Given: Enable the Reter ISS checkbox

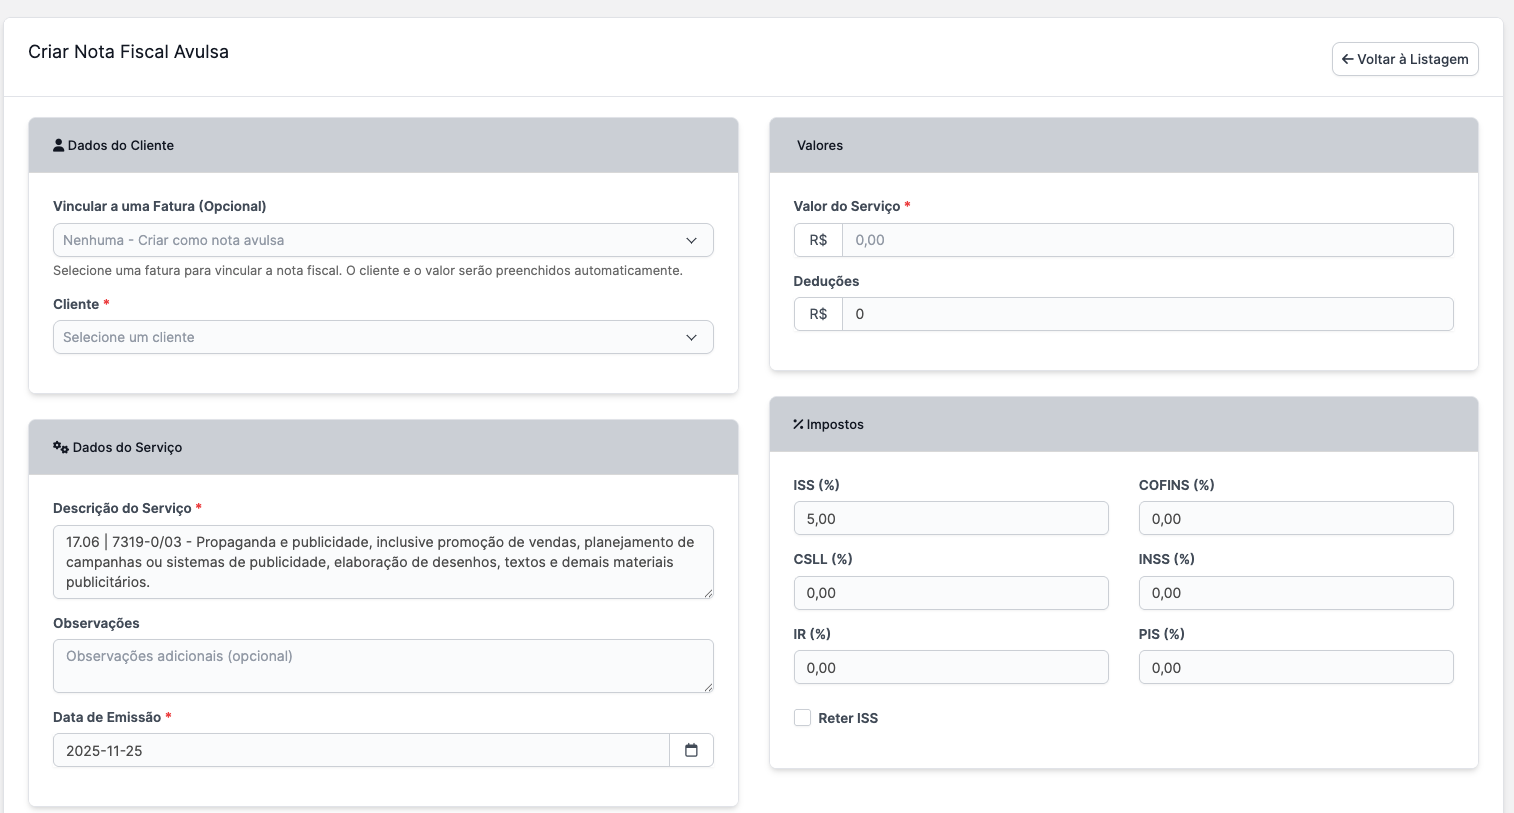Looking at the screenshot, I should [802, 717].
